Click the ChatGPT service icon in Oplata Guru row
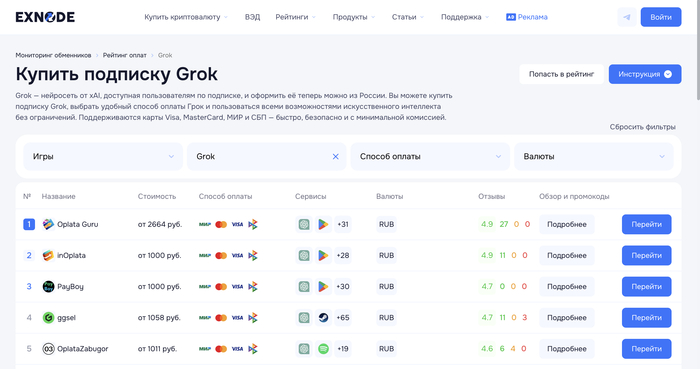700x369 pixels. click(304, 224)
